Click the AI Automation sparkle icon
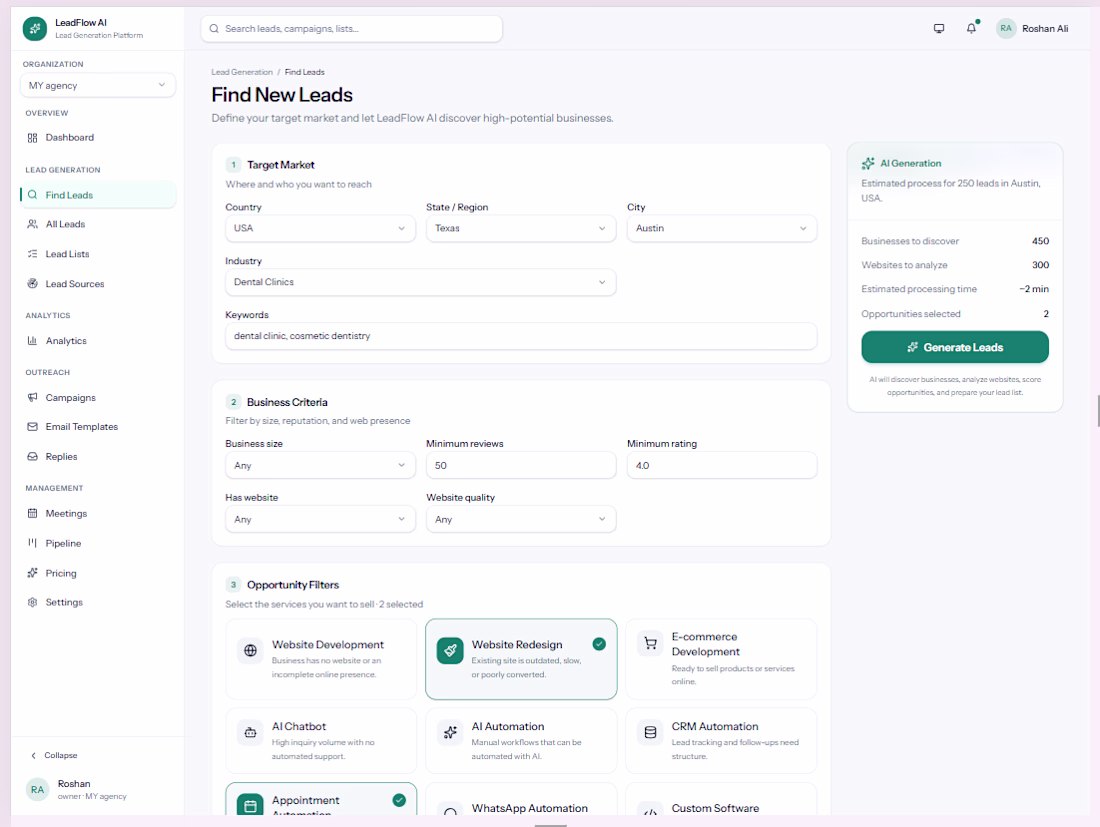Screen dimensions: 1100x827 point(450,732)
